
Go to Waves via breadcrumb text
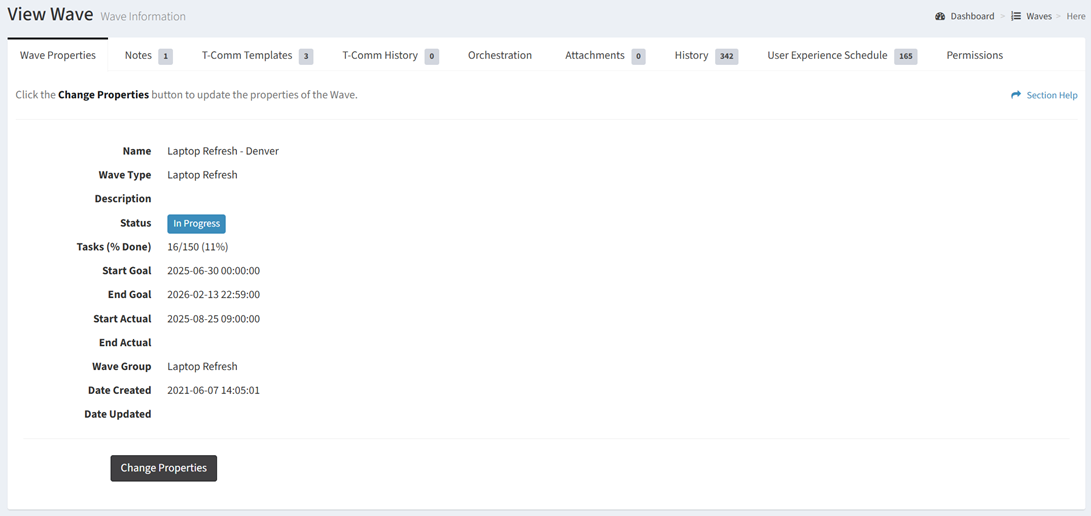[1038, 17]
